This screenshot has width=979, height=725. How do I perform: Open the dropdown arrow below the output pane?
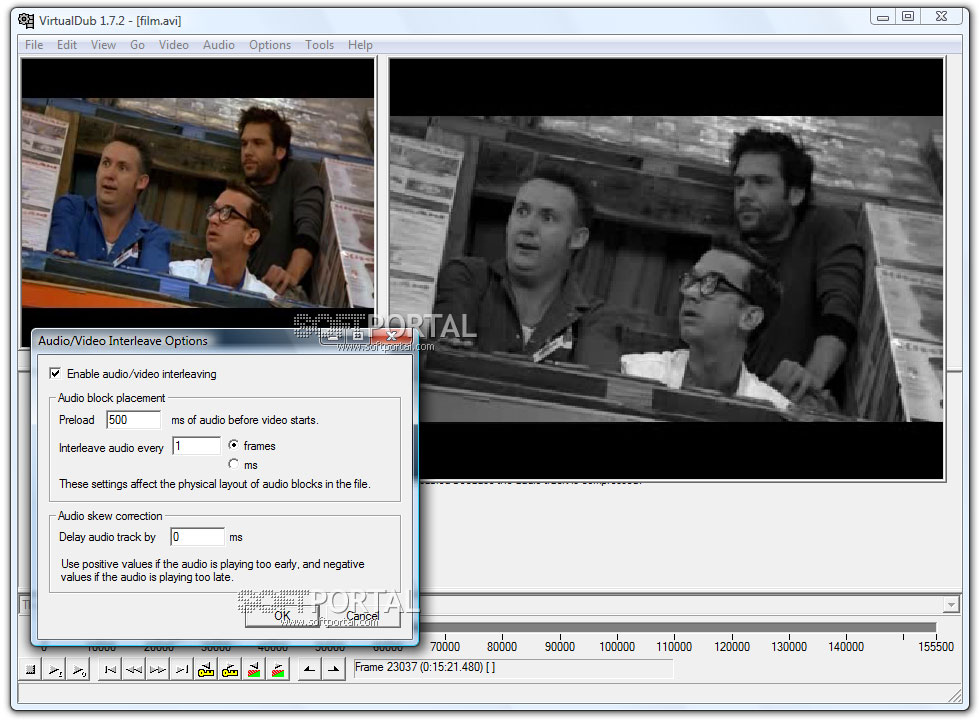pyautogui.click(x=950, y=605)
